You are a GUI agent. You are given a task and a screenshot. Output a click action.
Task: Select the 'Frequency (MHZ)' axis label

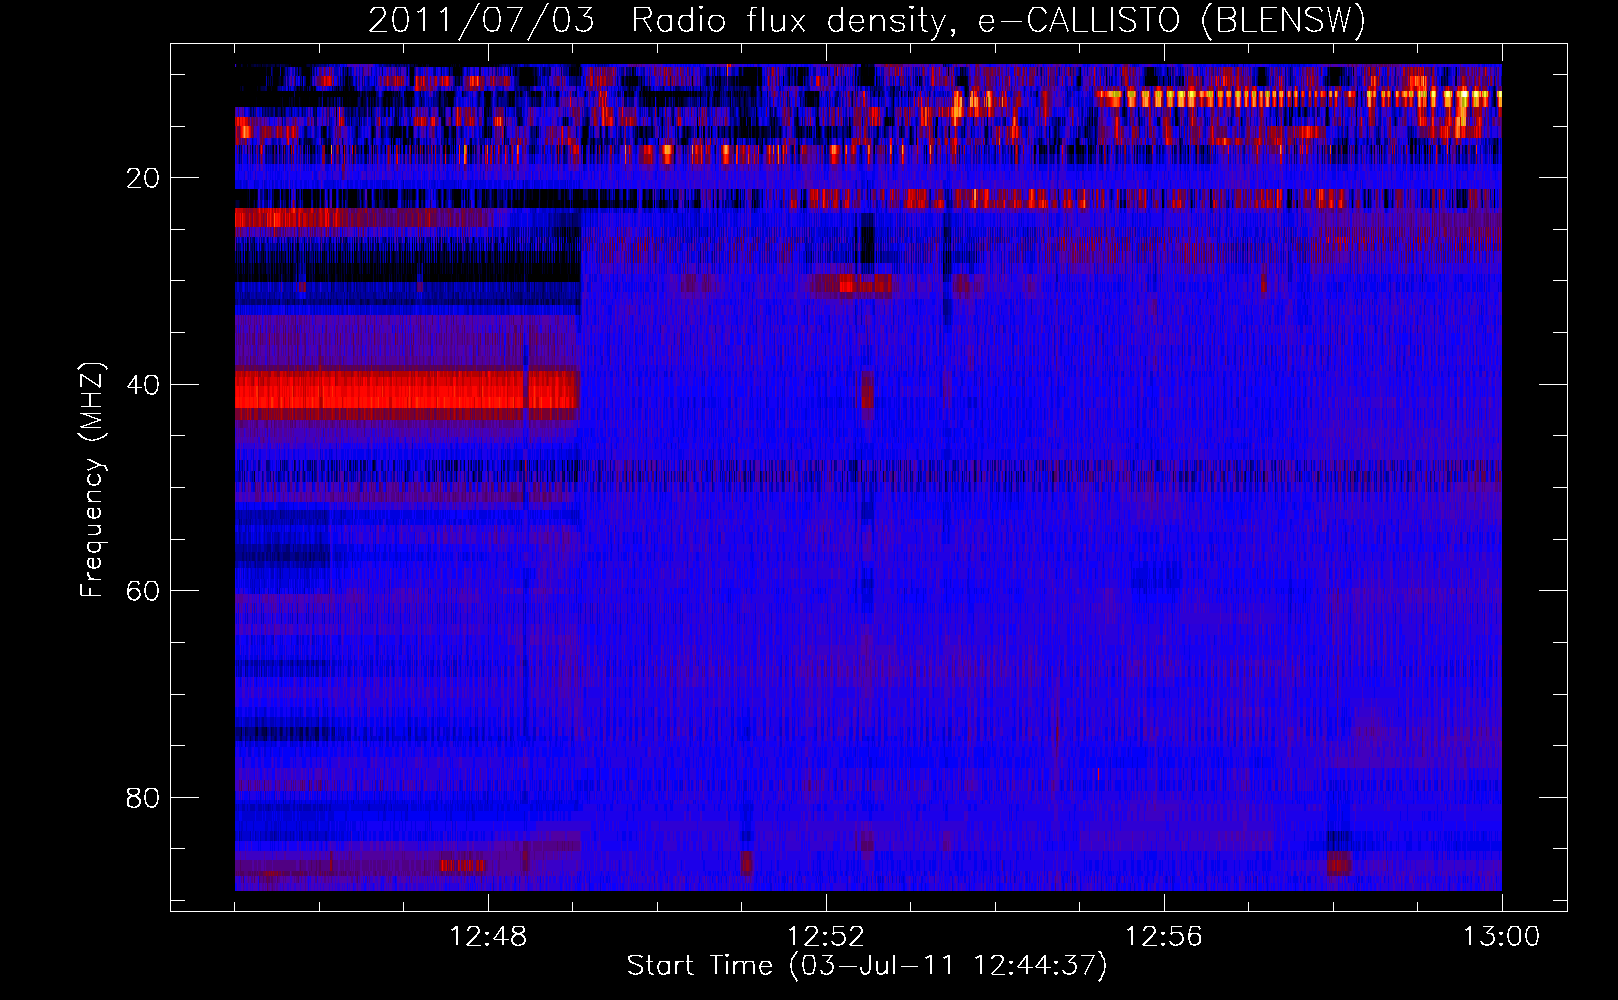(x=92, y=479)
